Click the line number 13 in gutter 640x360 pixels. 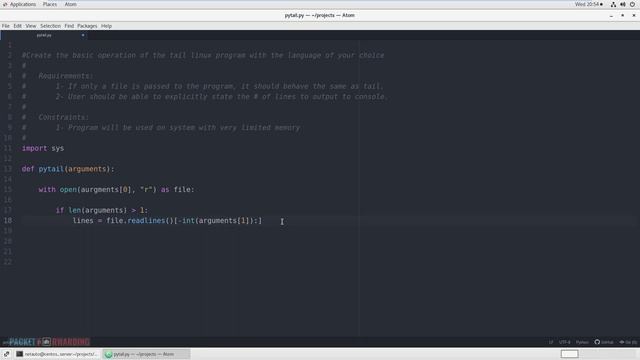coord(8,169)
